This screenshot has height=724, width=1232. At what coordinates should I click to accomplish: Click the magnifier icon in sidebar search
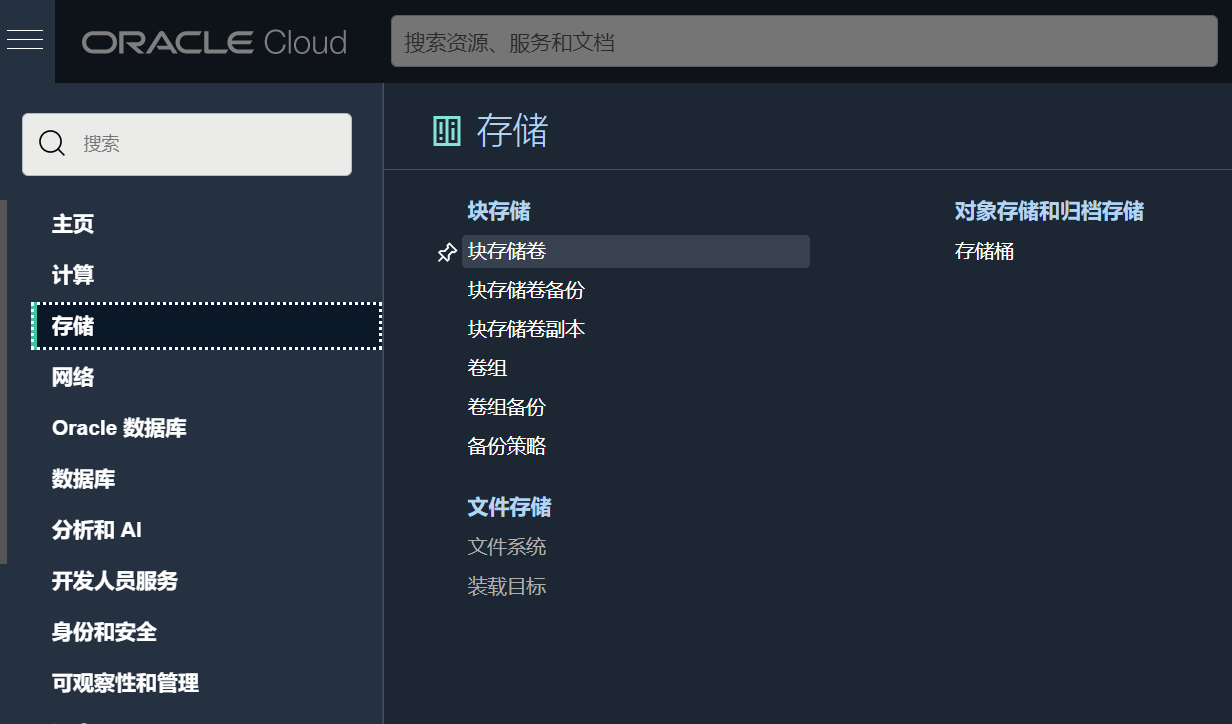tap(52, 144)
